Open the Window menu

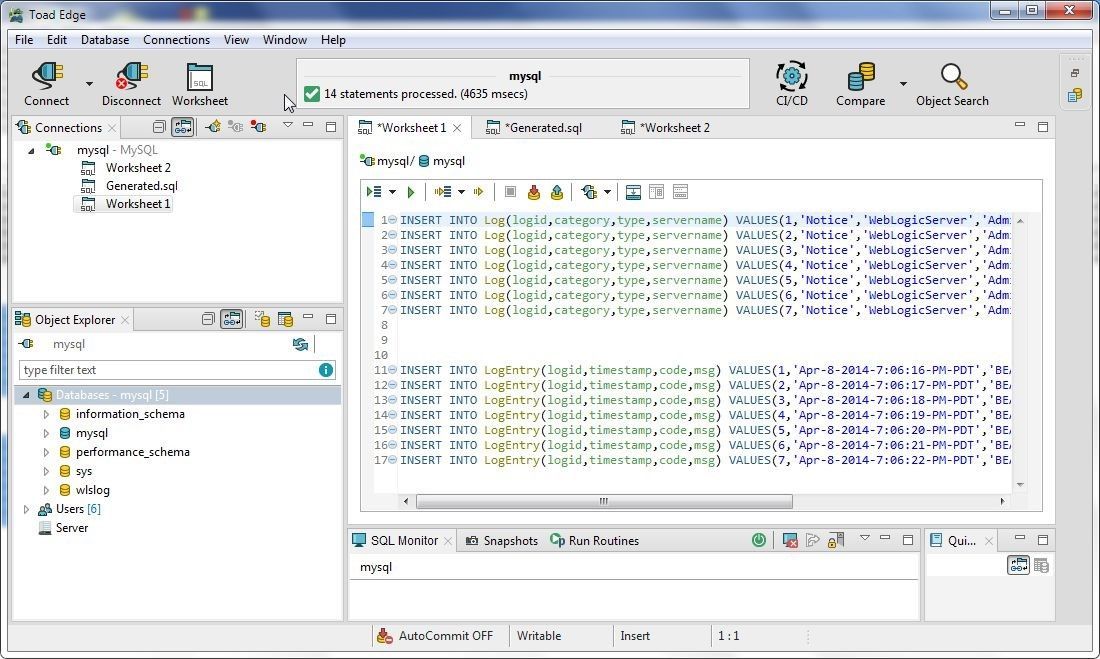284,40
